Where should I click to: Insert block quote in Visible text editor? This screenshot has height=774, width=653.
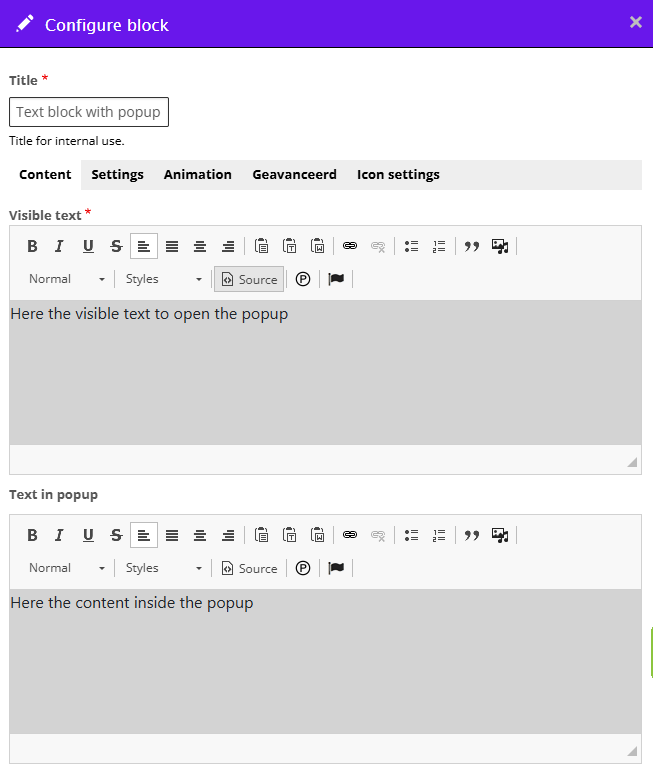tap(472, 246)
